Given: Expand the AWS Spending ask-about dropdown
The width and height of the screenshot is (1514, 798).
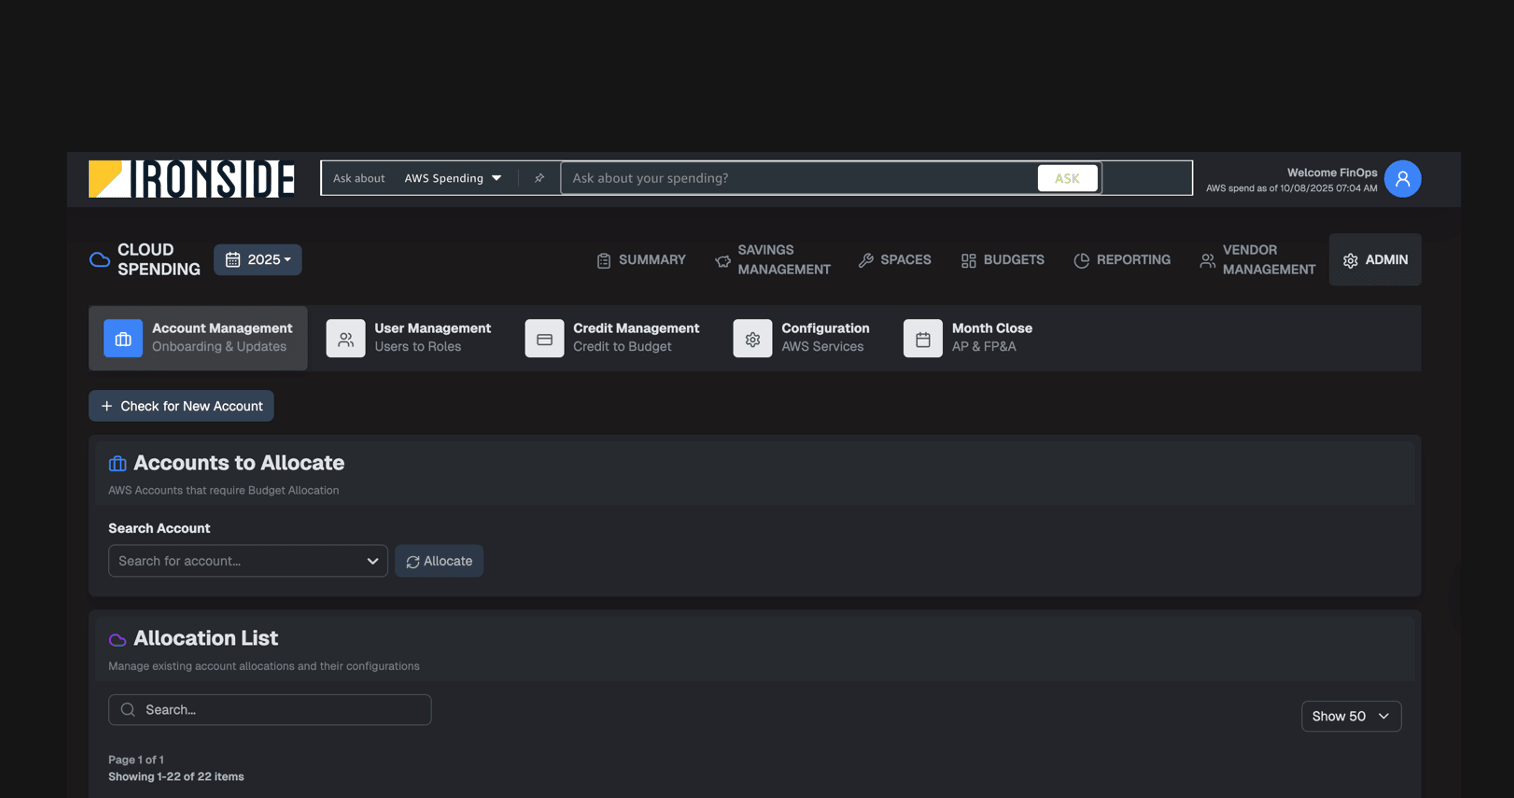Looking at the screenshot, I should 453,178.
